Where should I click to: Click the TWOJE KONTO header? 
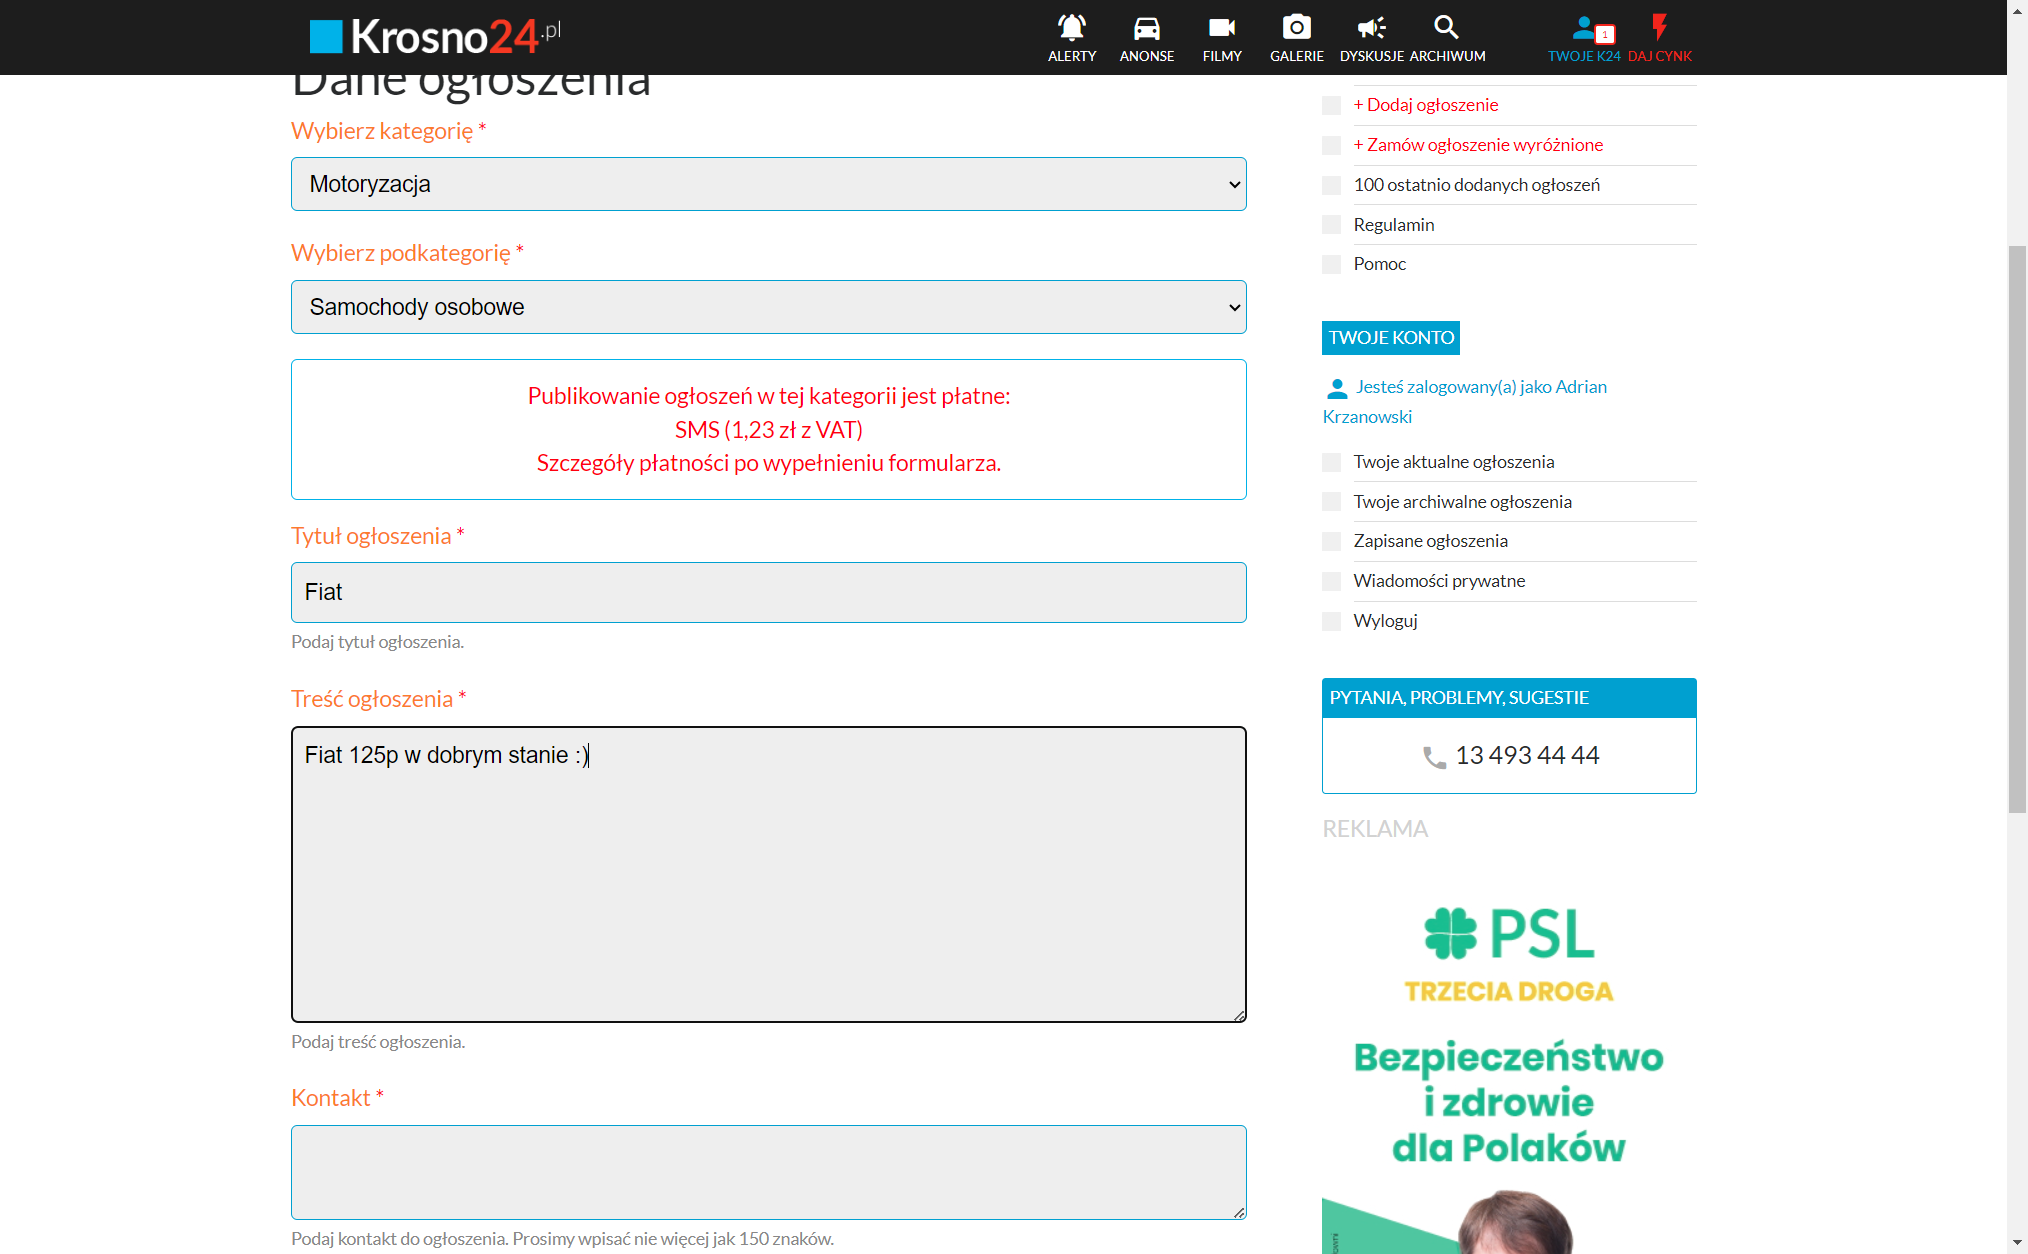pyautogui.click(x=1390, y=338)
